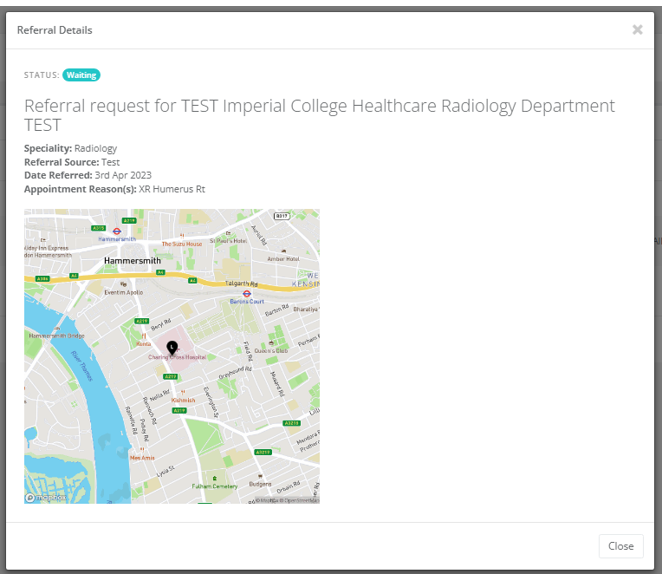Click the 'STATUS:' label

coord(41,75)
